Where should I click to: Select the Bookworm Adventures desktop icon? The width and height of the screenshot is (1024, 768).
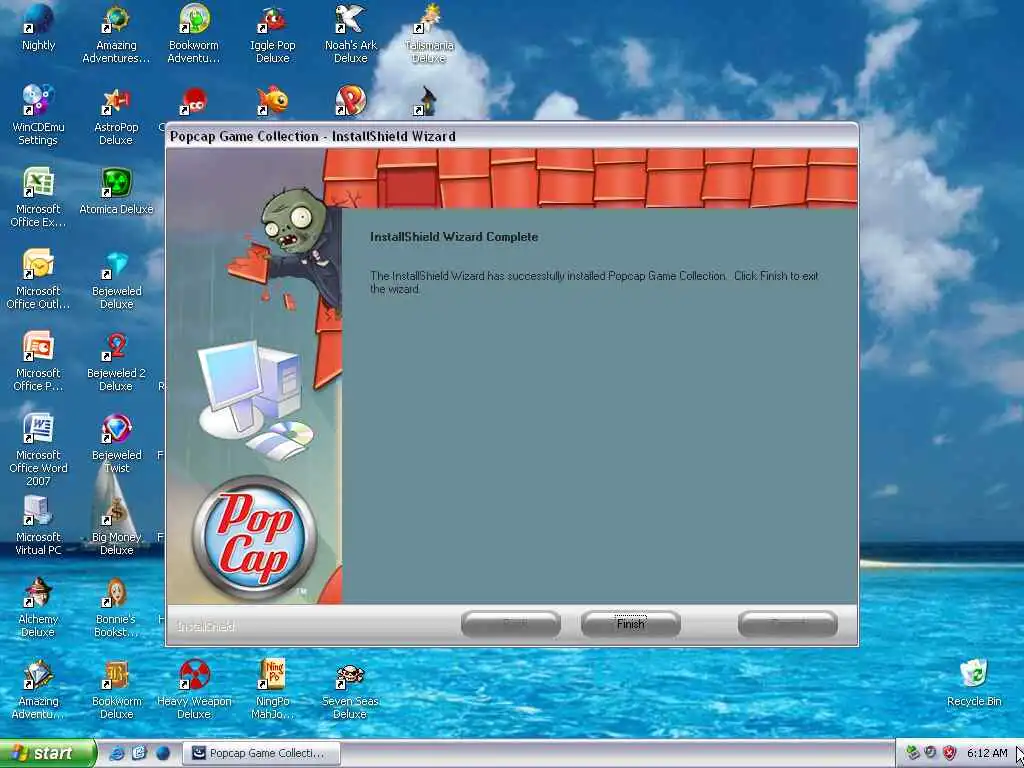pos(194,34)
